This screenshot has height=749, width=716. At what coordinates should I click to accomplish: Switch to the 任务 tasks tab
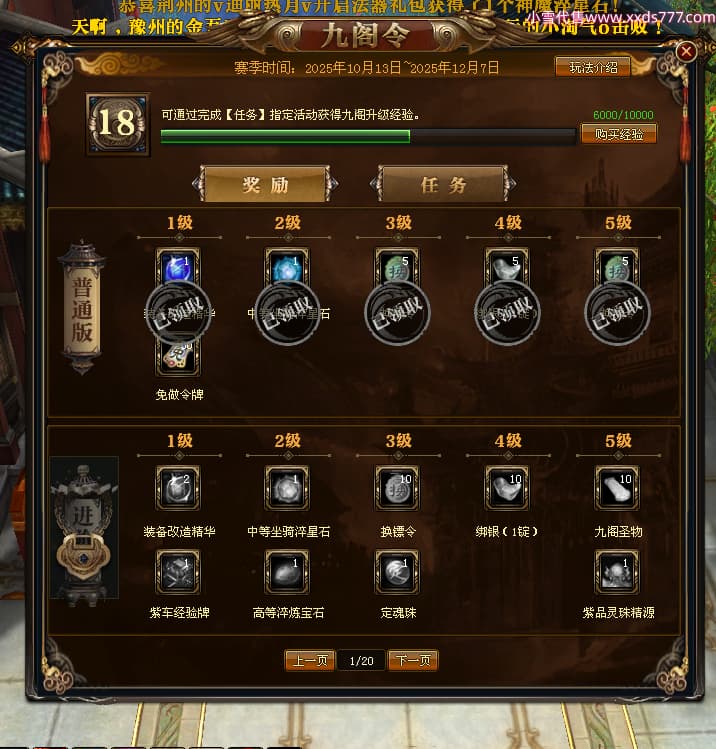coord(443,184)
